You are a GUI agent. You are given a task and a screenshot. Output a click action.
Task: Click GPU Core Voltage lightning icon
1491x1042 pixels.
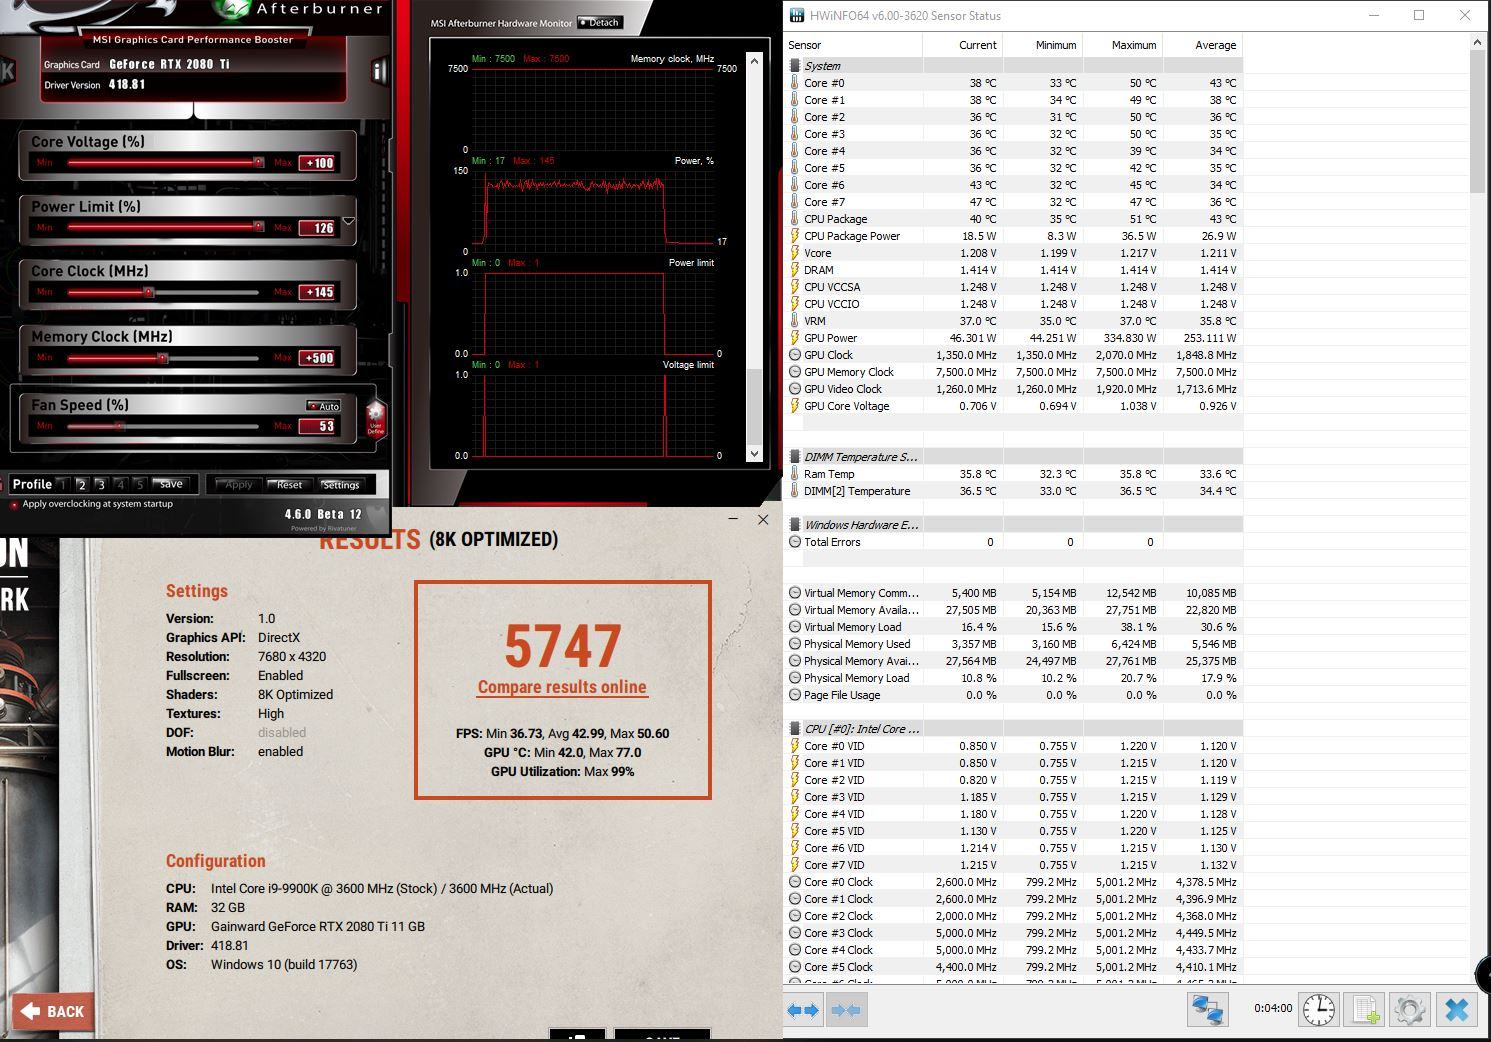pyautogui.click(x=795, y=406)
